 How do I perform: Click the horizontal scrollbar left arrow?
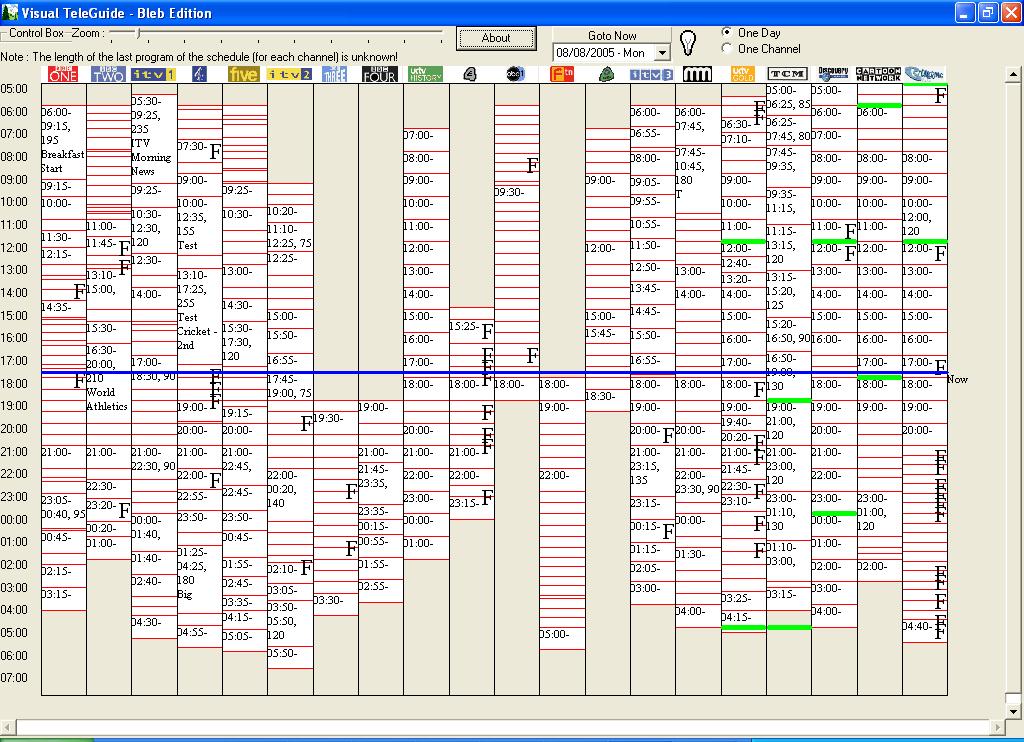(x=7, y=726)
